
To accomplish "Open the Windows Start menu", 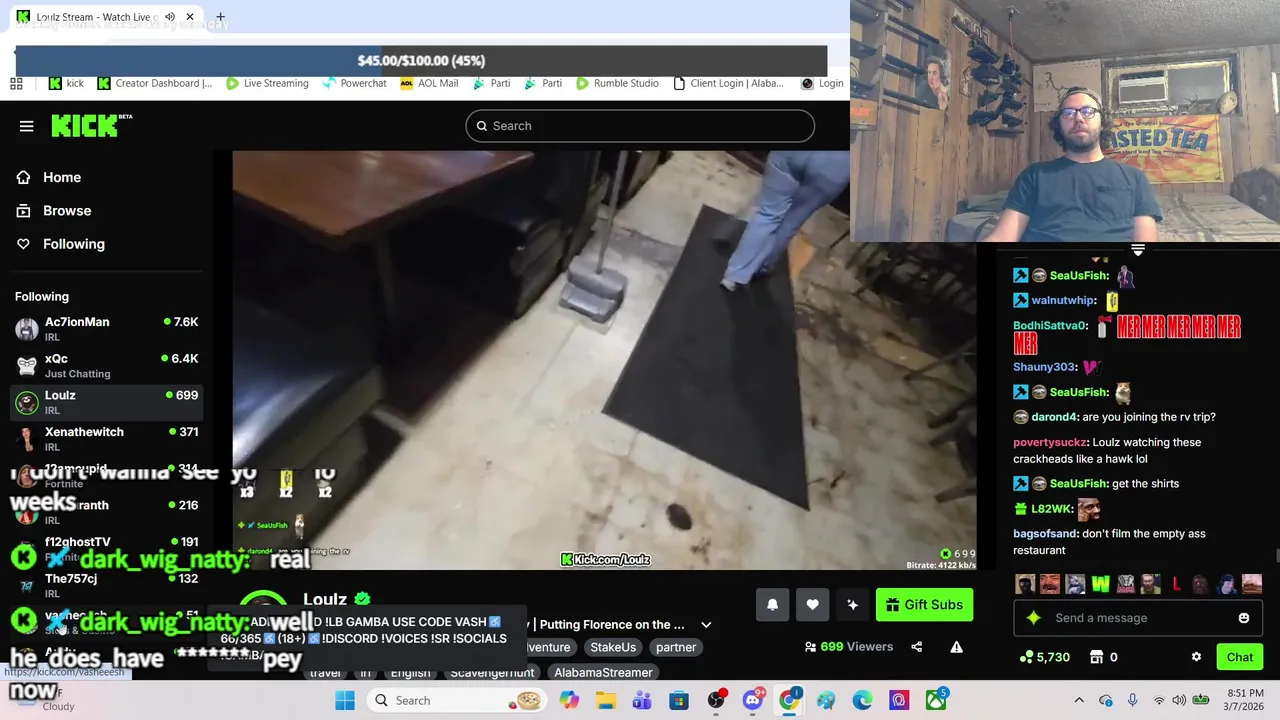I will [345, 700].
